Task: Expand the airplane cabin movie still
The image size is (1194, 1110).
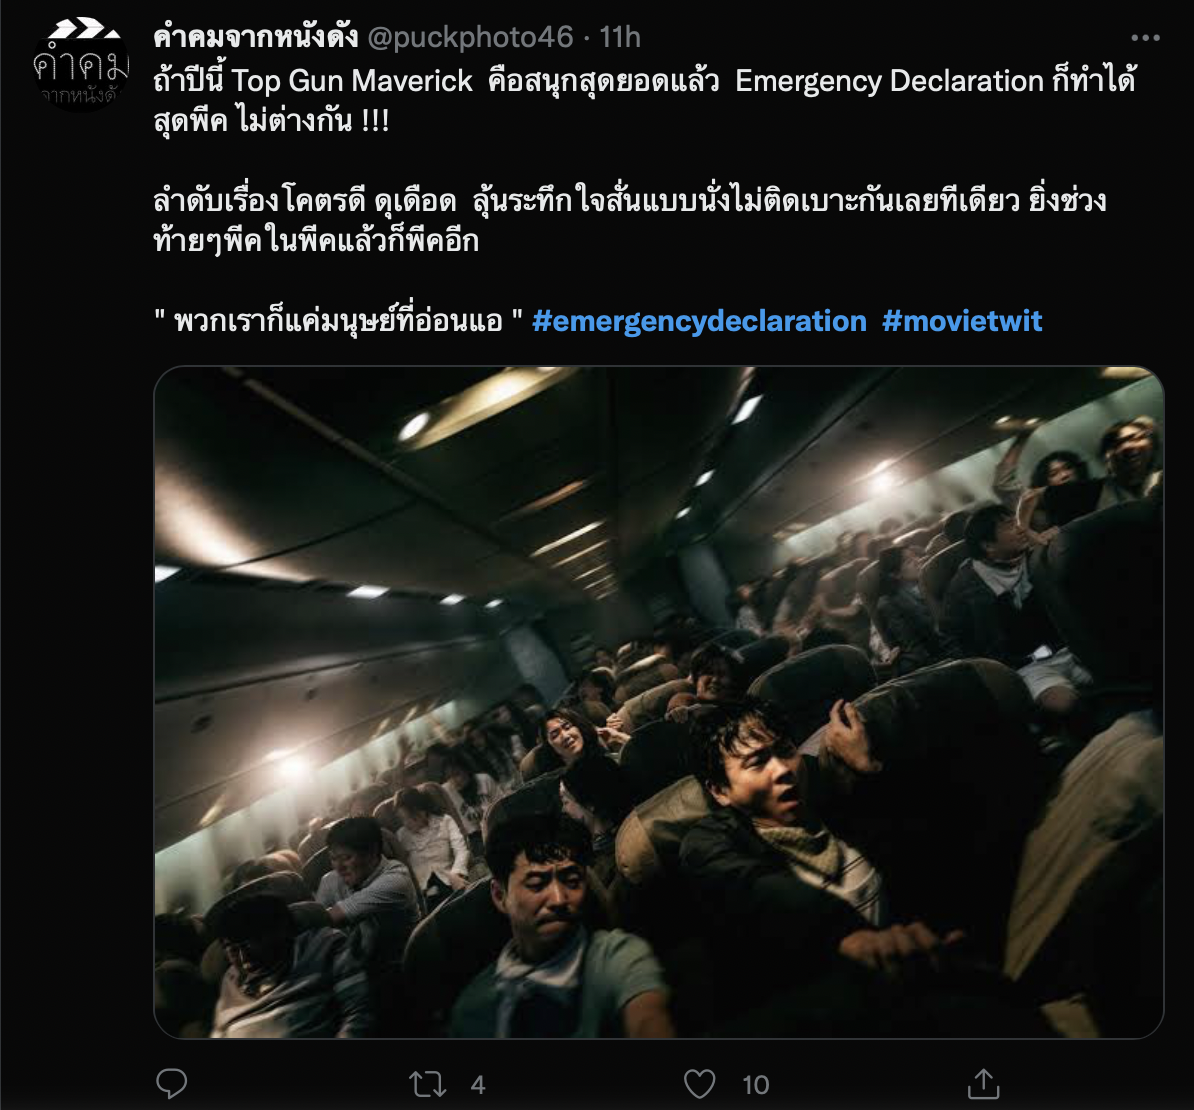Action: 659,702
